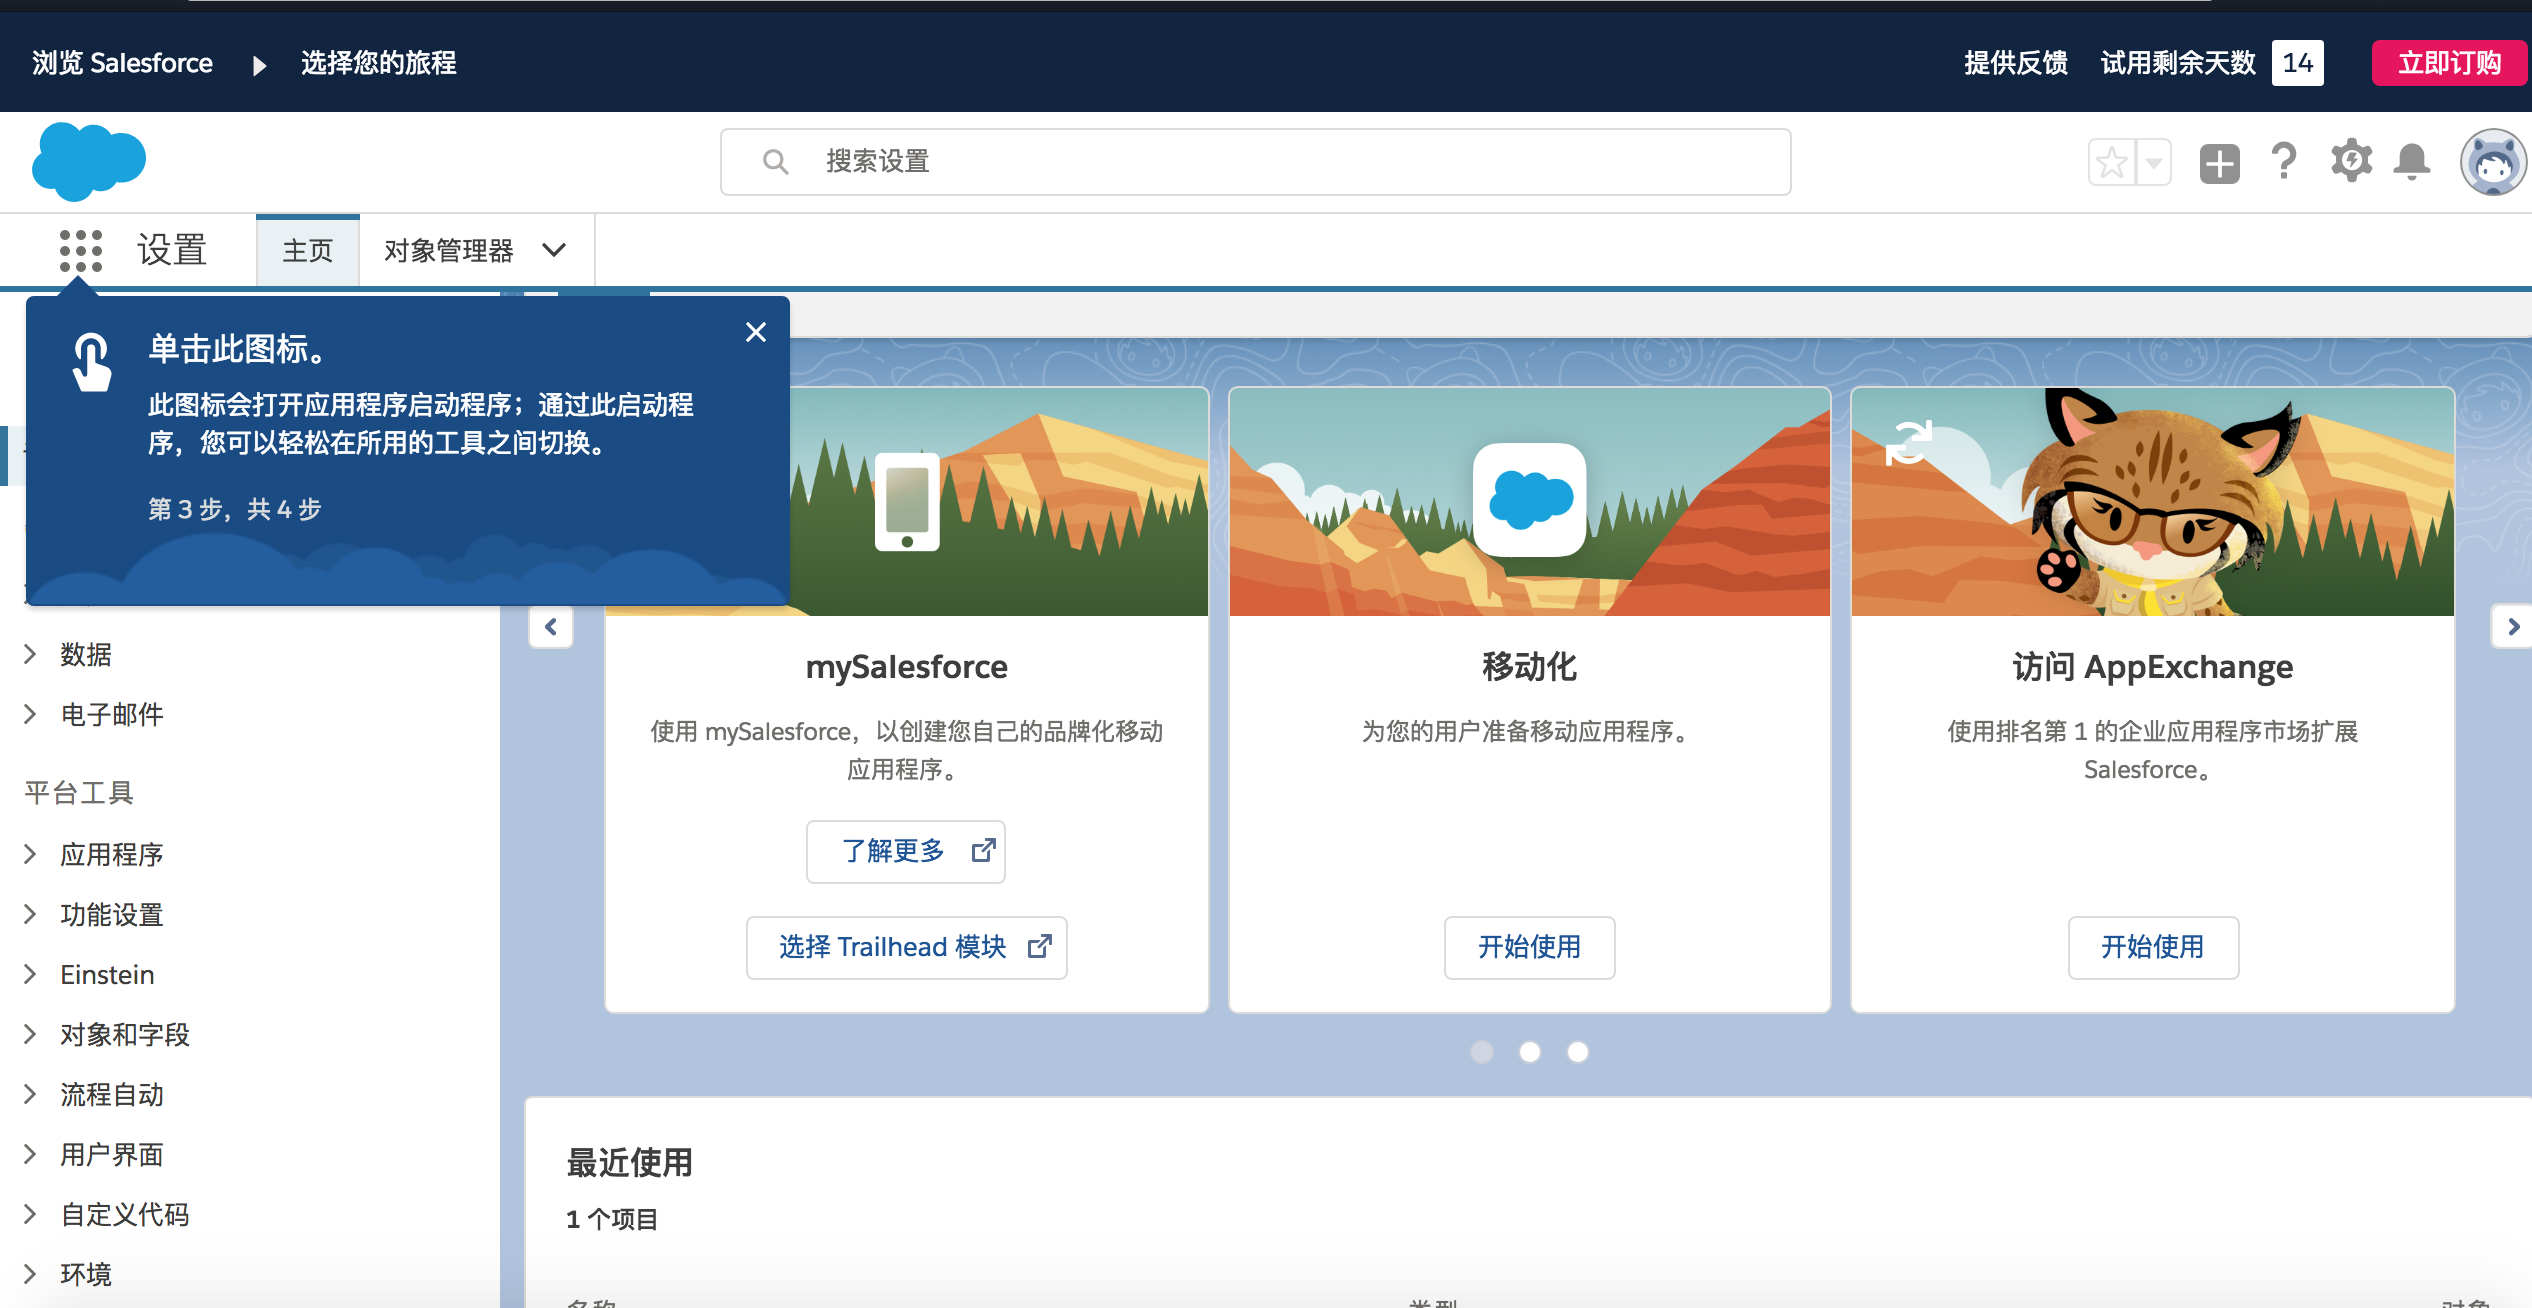Expand the 用户界面 tree item
Screen dimensions: 2532x1308
click(30, 1154)
